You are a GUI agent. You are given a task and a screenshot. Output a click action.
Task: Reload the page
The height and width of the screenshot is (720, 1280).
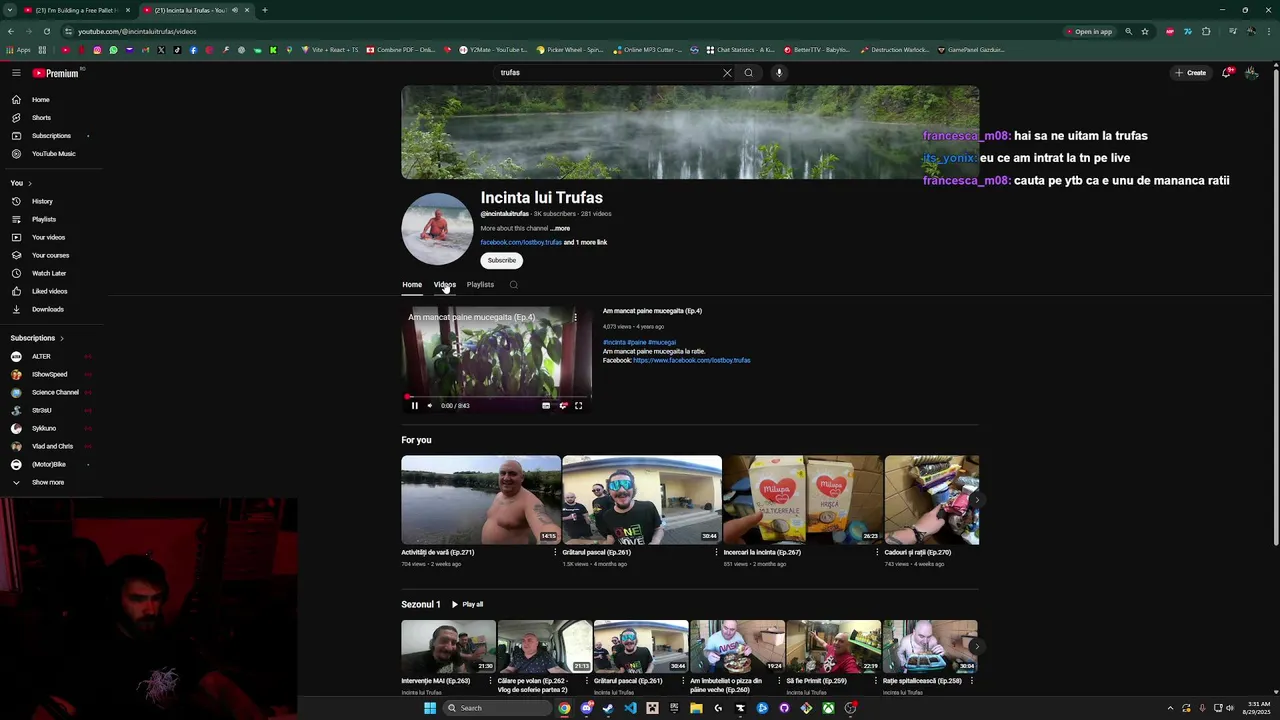[46, 31]
